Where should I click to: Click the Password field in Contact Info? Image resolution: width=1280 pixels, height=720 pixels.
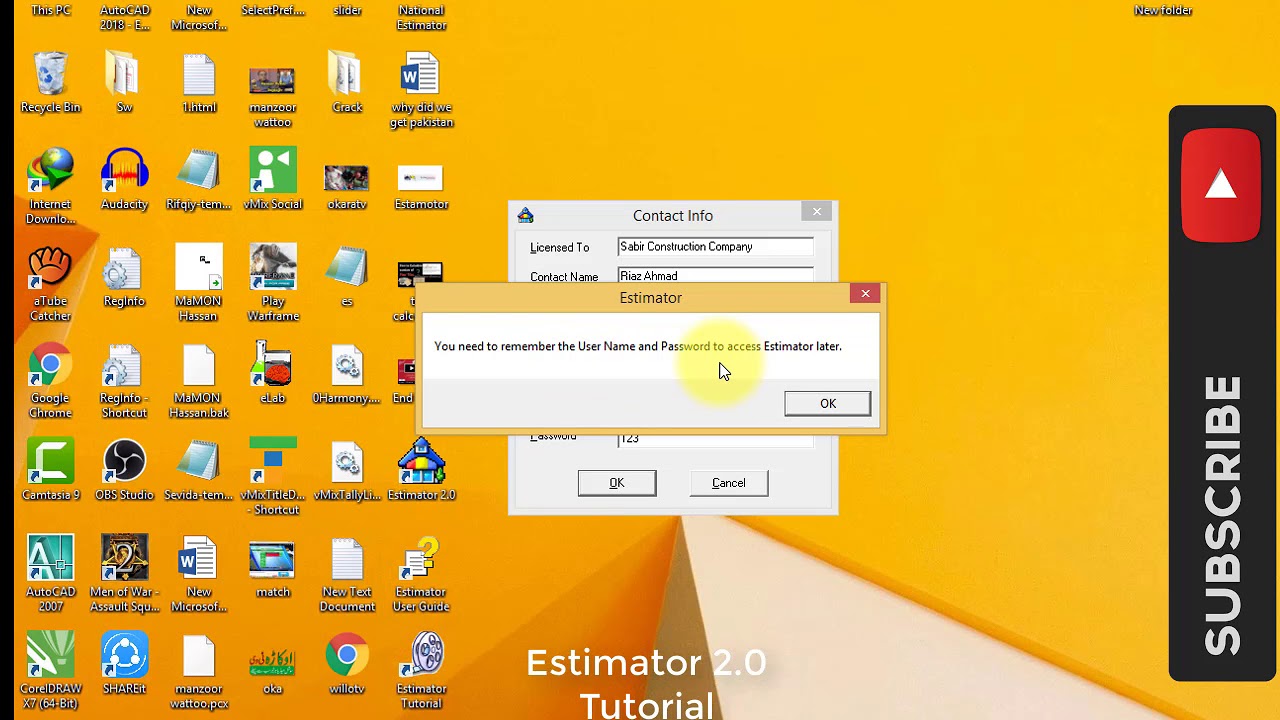click(715, 438)
